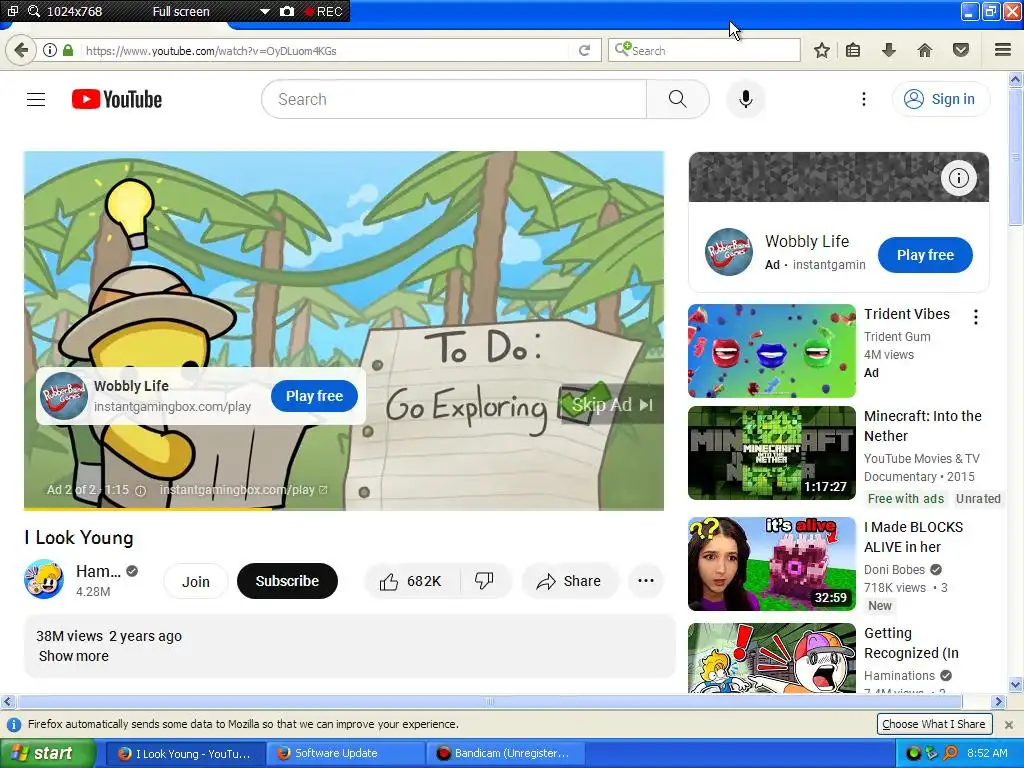Go back with Firefox back arrow

coord(21,50)
